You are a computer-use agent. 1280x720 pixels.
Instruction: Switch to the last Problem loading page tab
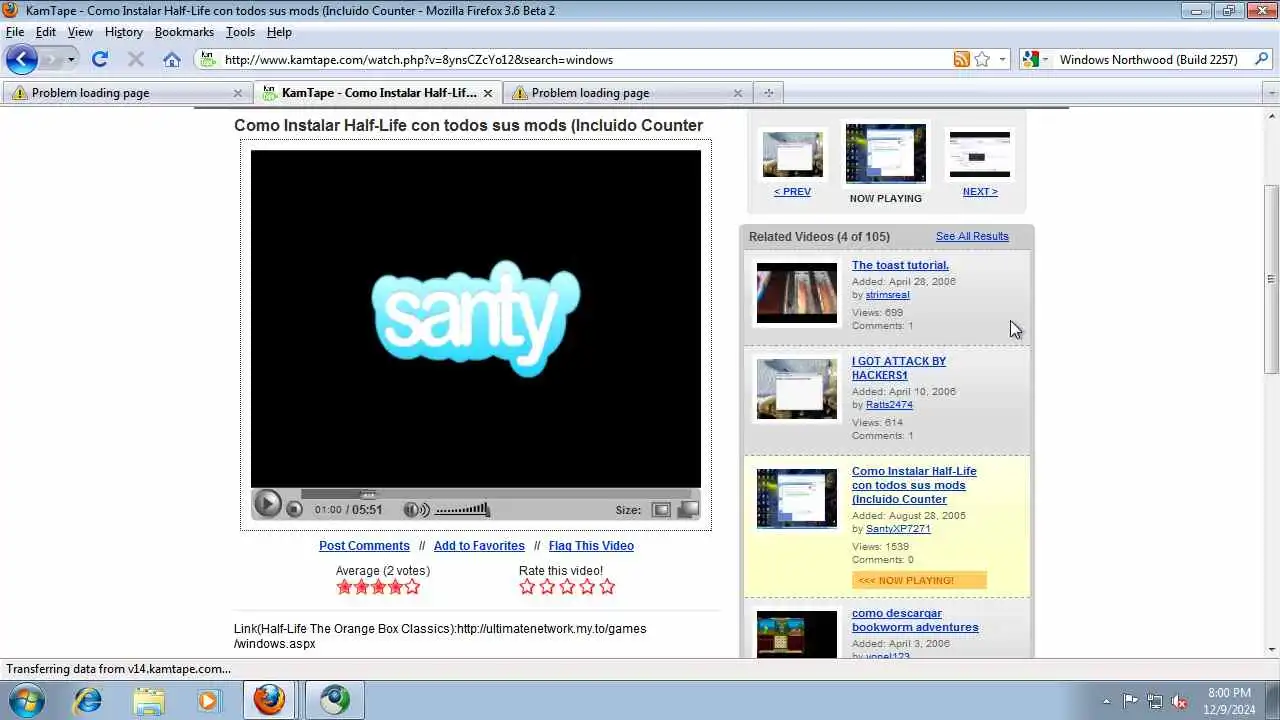pyautogui.click(x=627, y=93)
